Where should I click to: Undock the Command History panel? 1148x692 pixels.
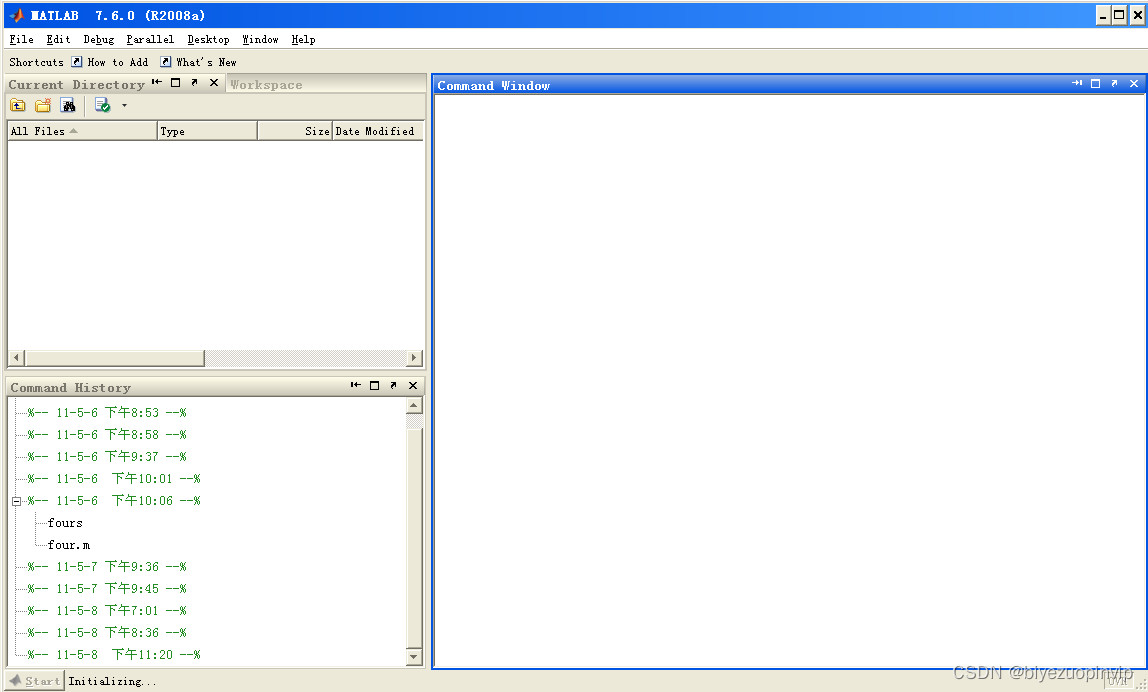point(394,385)
